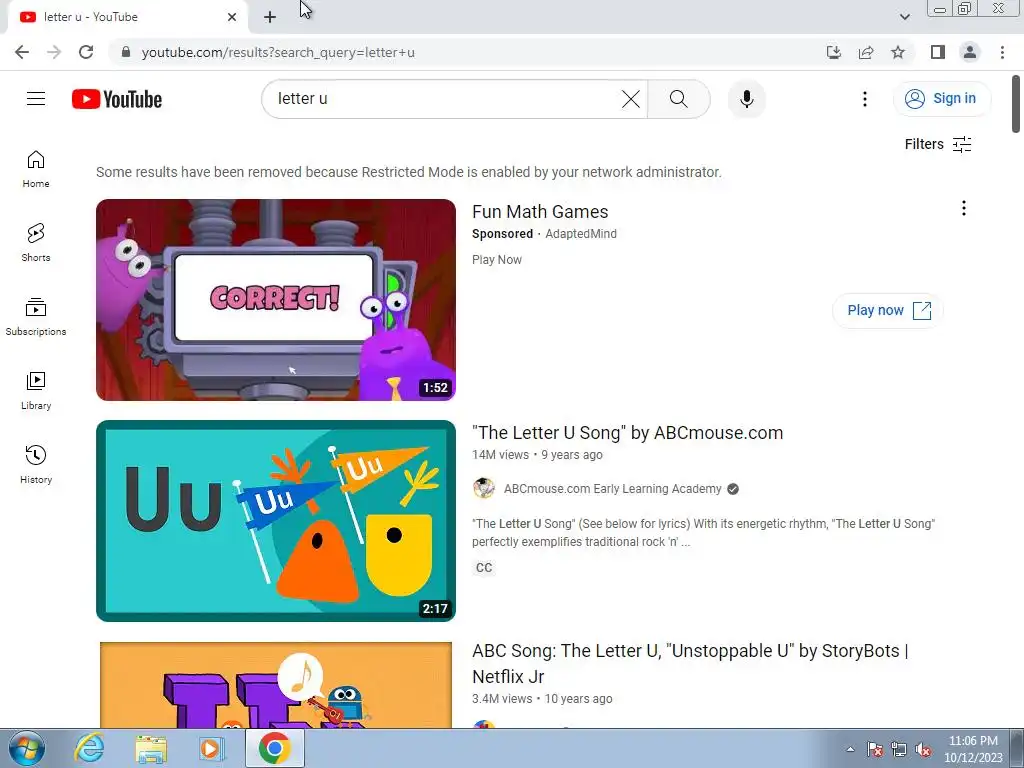
Task: Open a new tab with plus
Action: tap(270, 18)
